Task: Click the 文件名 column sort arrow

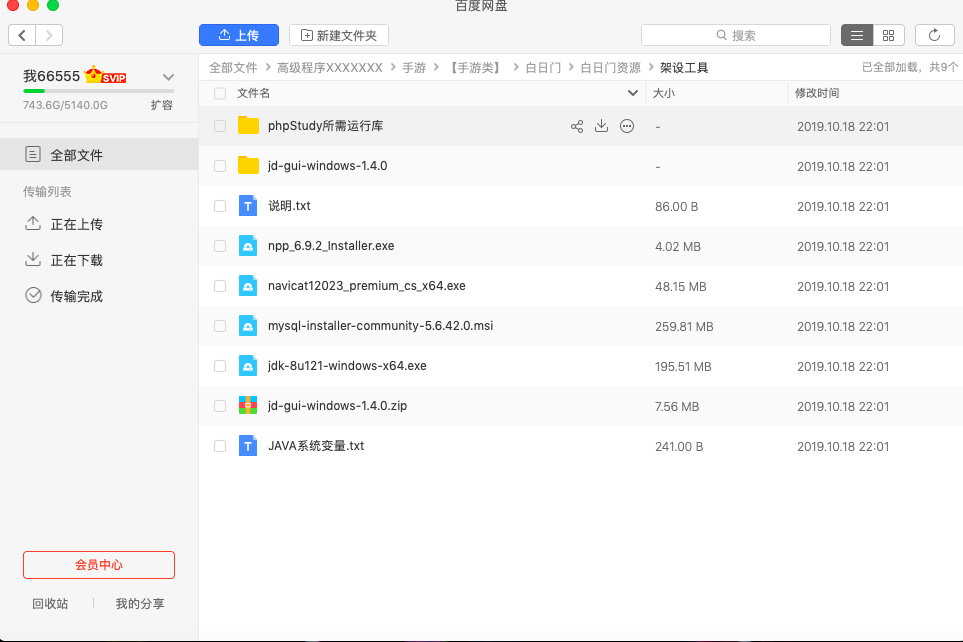Action: (x=632, y=93)
